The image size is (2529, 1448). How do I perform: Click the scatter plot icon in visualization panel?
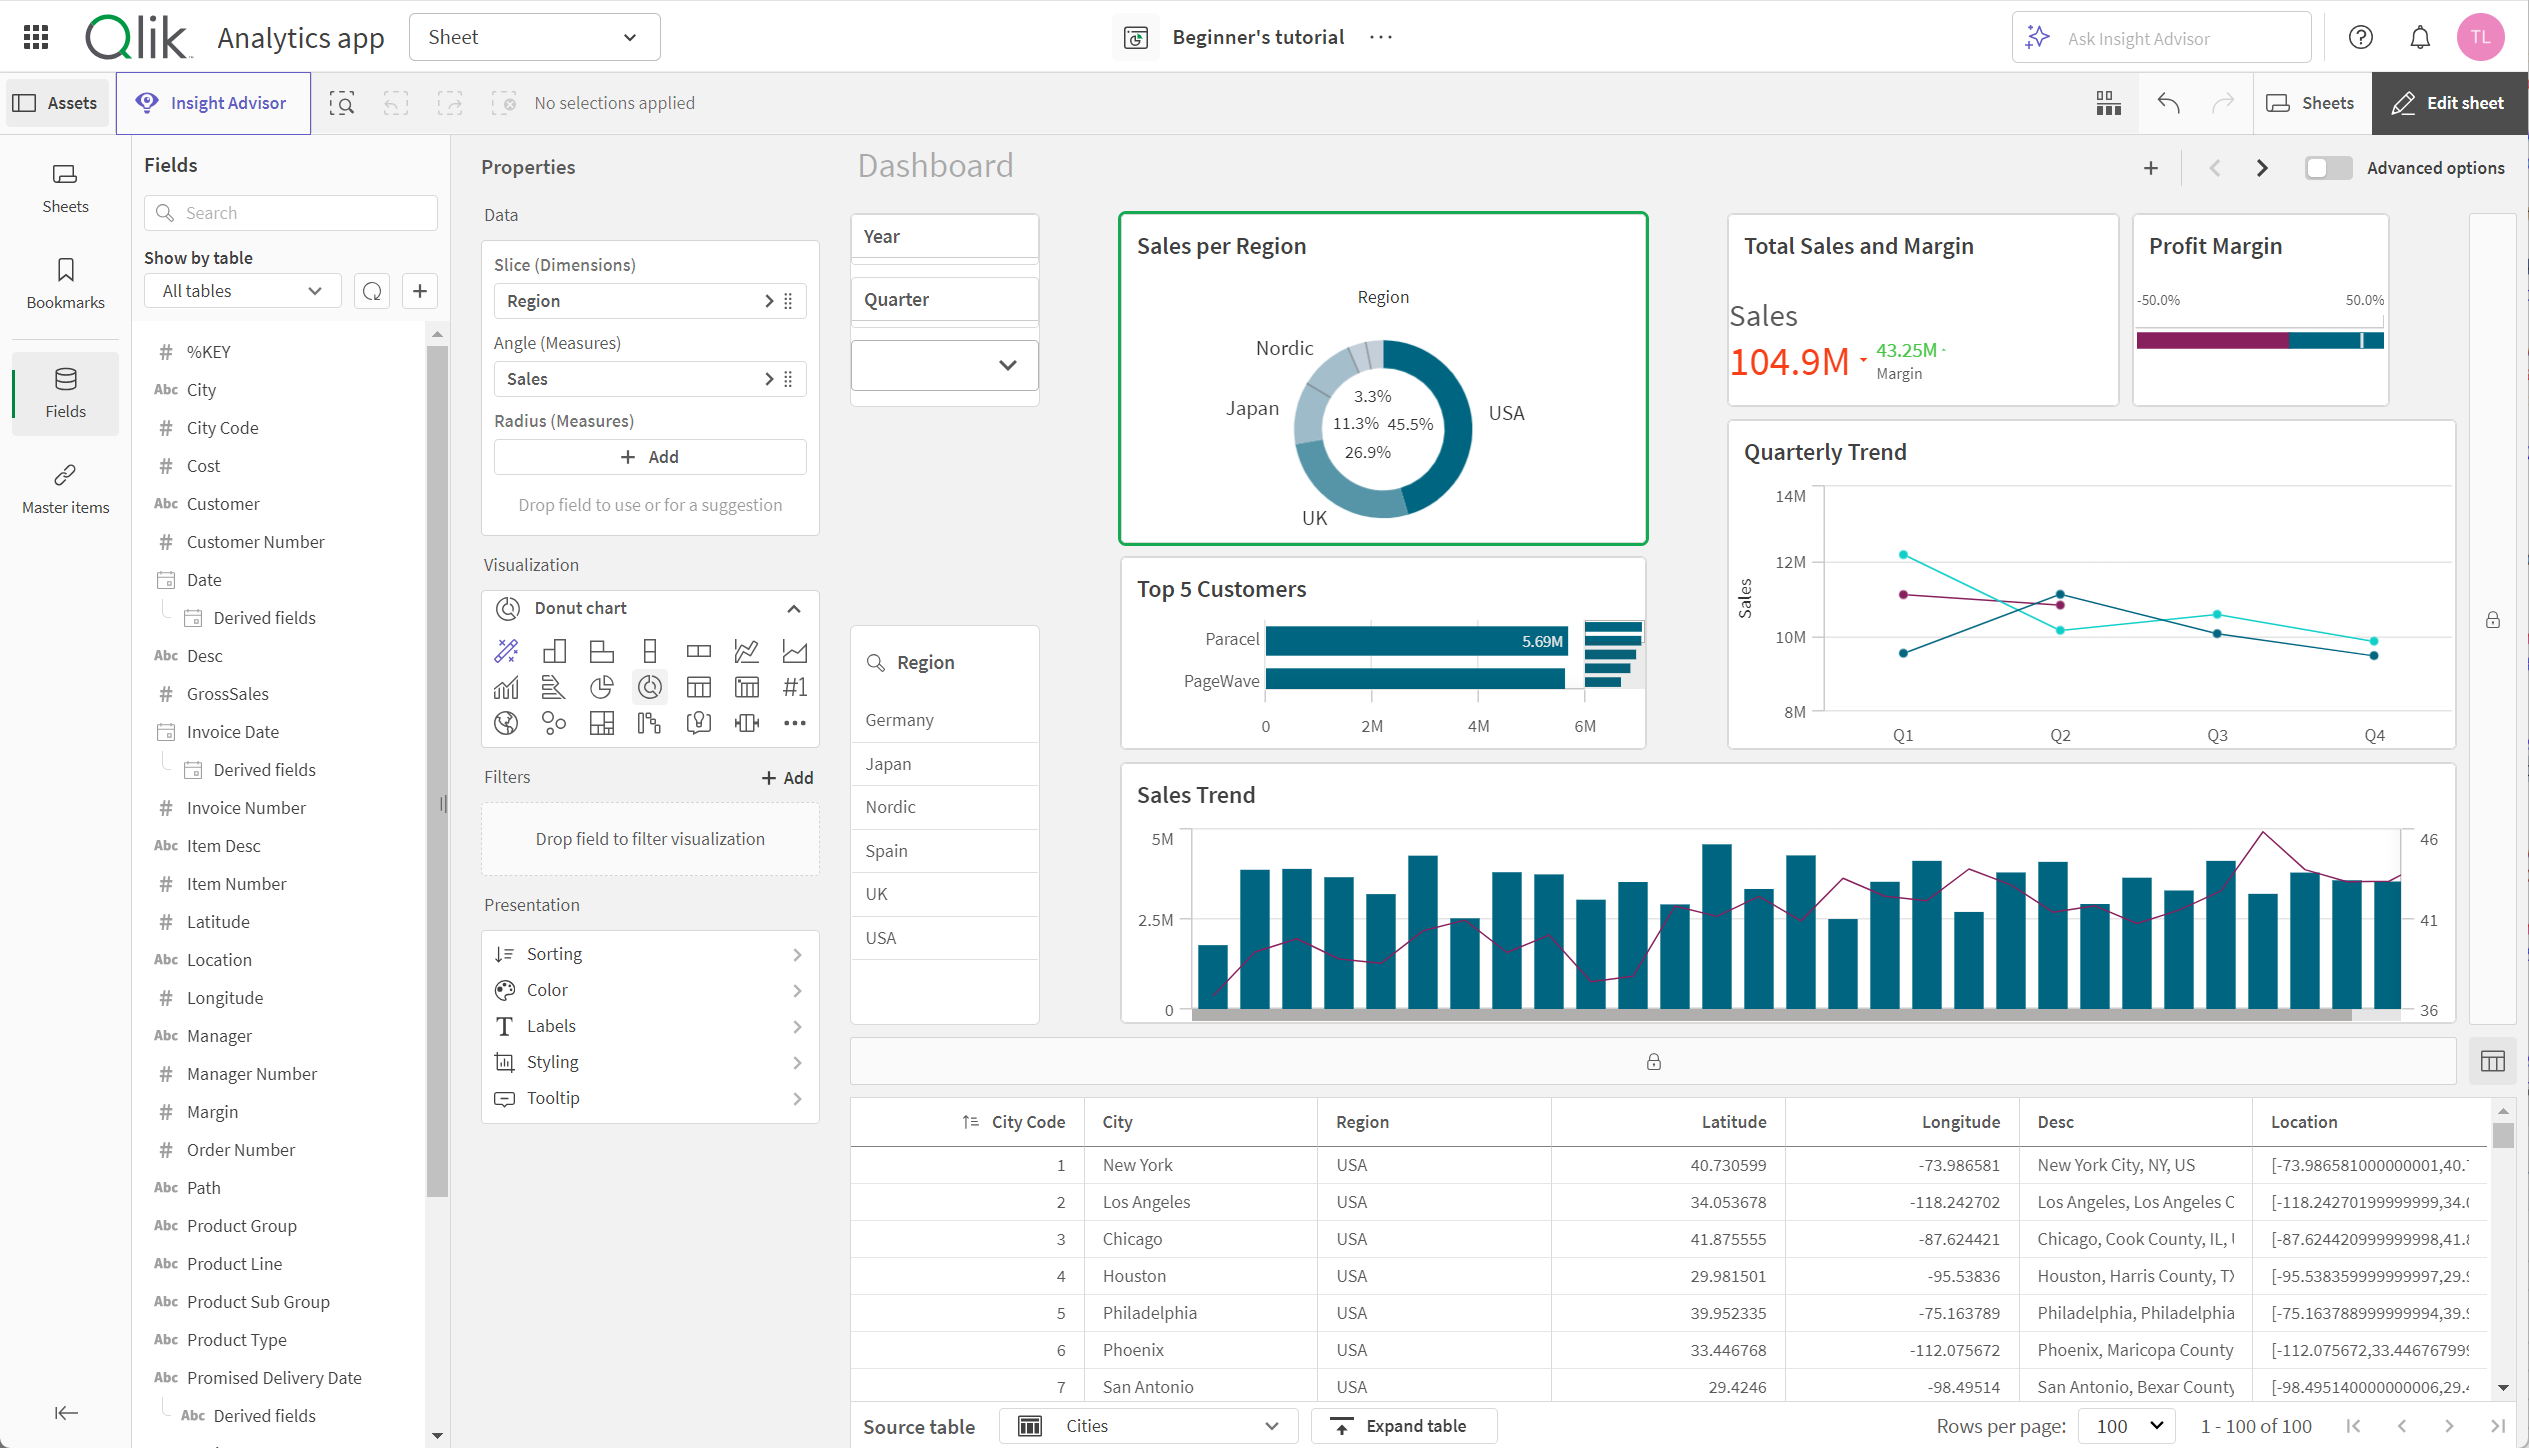click(x=552, y=722)
